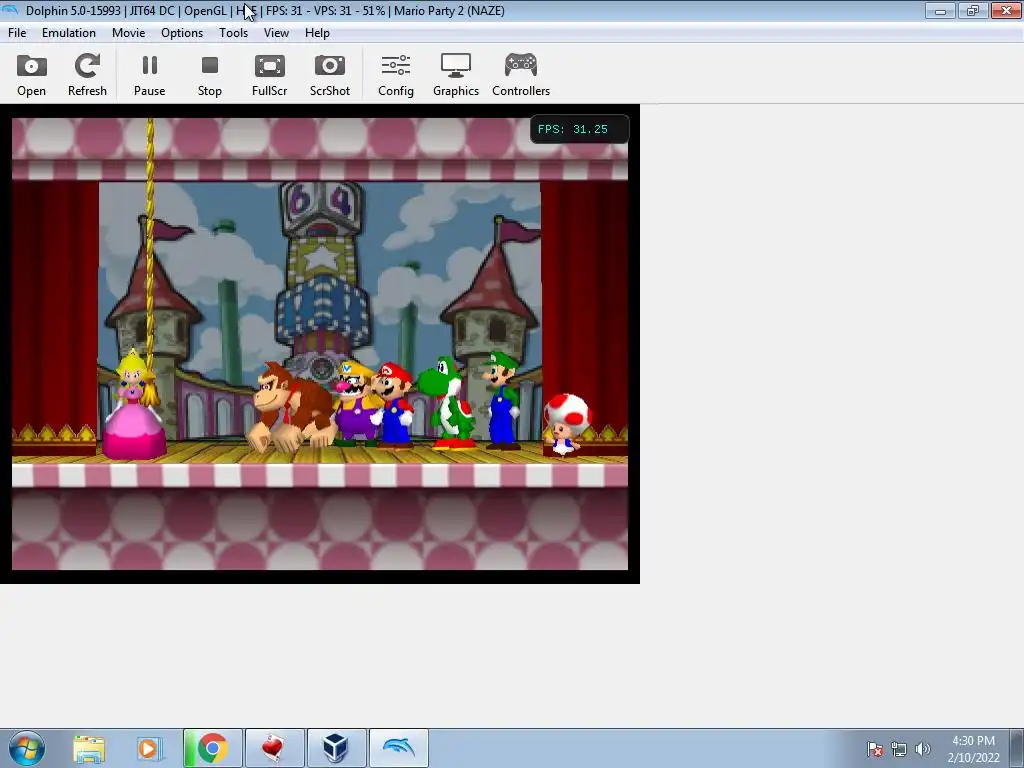
Task: Select Dolphin emulator taskbar button
Action: pyautogui.click(x=398, y=748)
